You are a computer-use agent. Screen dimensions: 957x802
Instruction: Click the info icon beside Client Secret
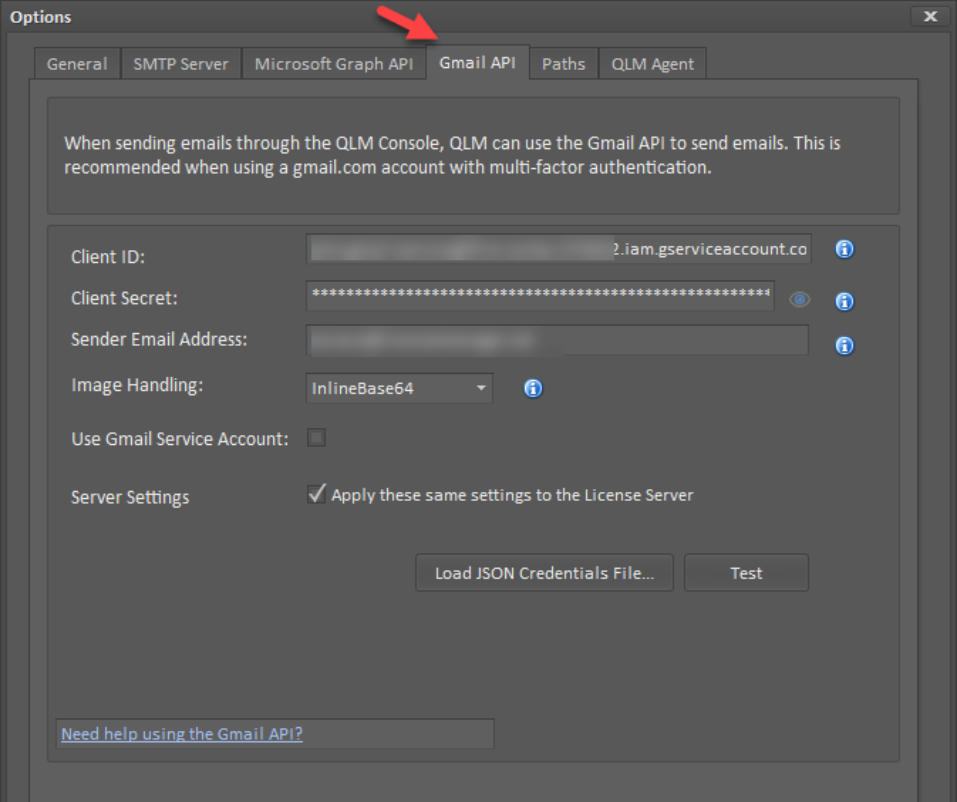click(x=844, y=301)
